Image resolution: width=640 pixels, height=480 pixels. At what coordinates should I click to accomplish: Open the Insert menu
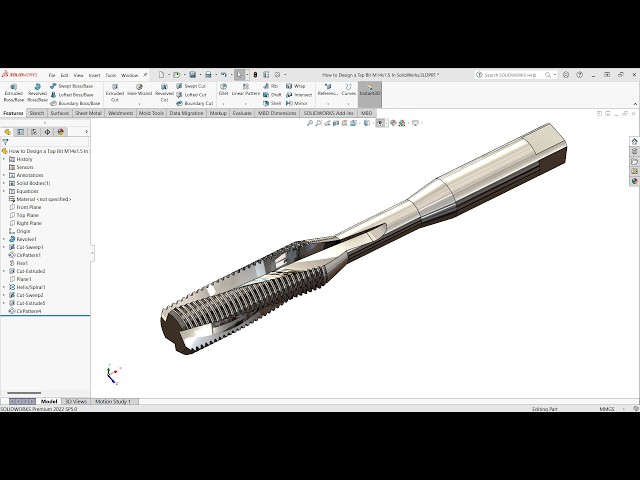tap(94, 76)
